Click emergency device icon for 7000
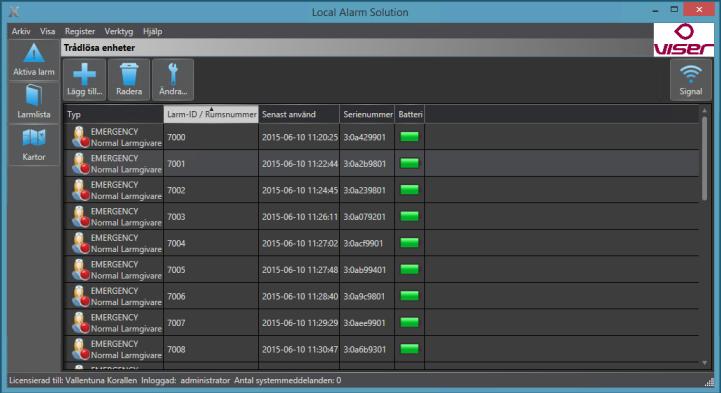721x393 pixels. pyautogui.click(x=80, y=137)
